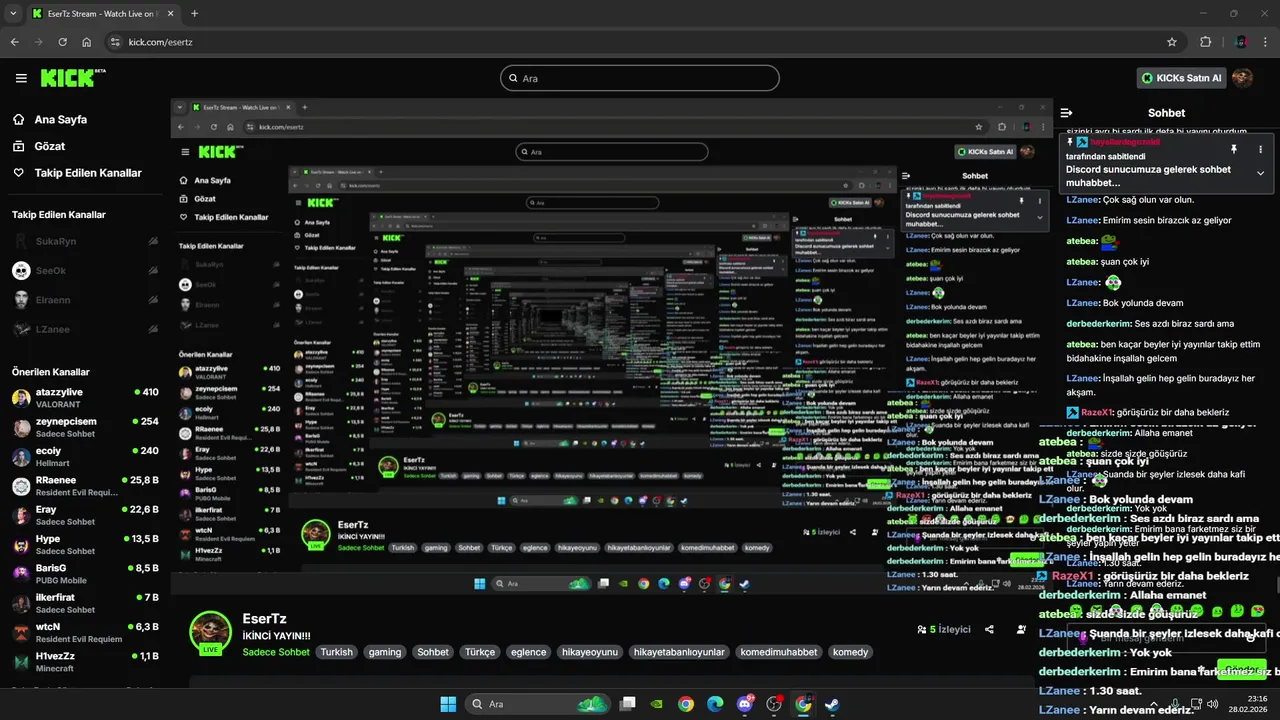1280x720 pixels.
Task: Click the komedy tag
Action: tap(851, 652)
